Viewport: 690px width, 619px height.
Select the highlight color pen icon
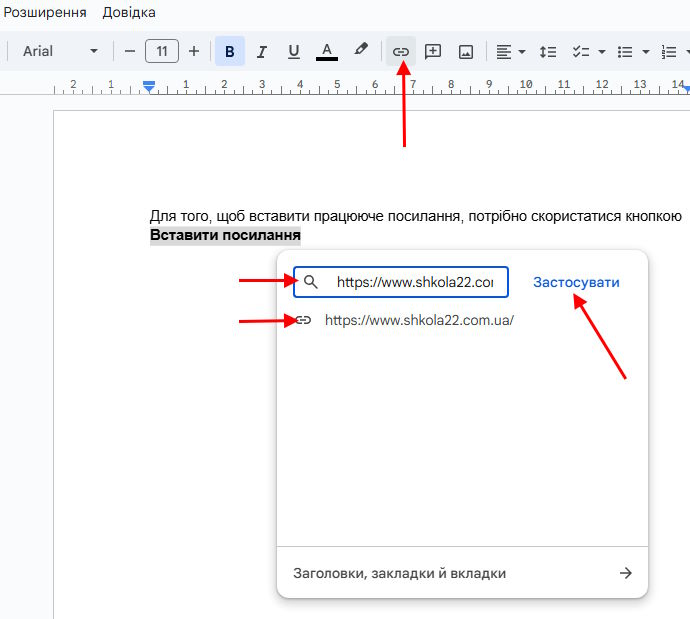[x=361, y=50]
